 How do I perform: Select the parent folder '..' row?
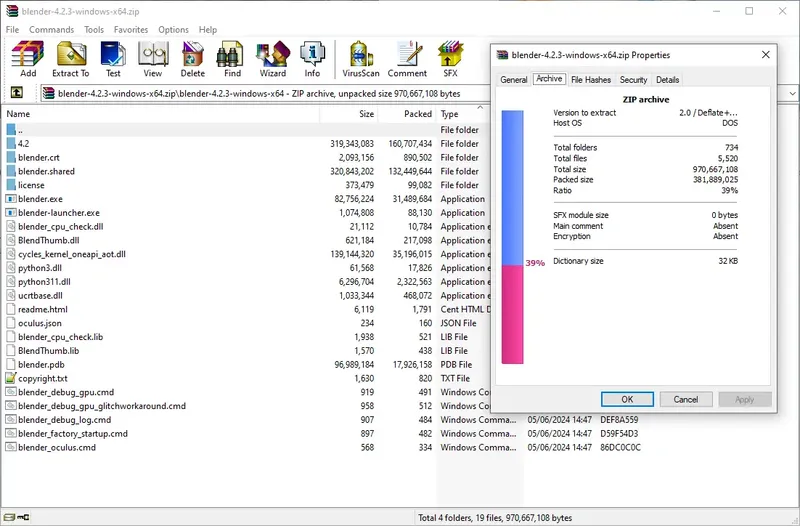[245, 130]
